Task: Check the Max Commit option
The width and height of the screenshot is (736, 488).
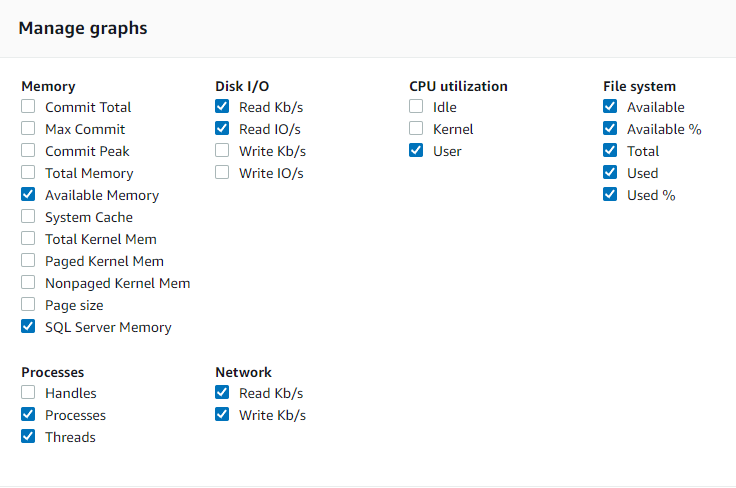Action: (29, 129)
